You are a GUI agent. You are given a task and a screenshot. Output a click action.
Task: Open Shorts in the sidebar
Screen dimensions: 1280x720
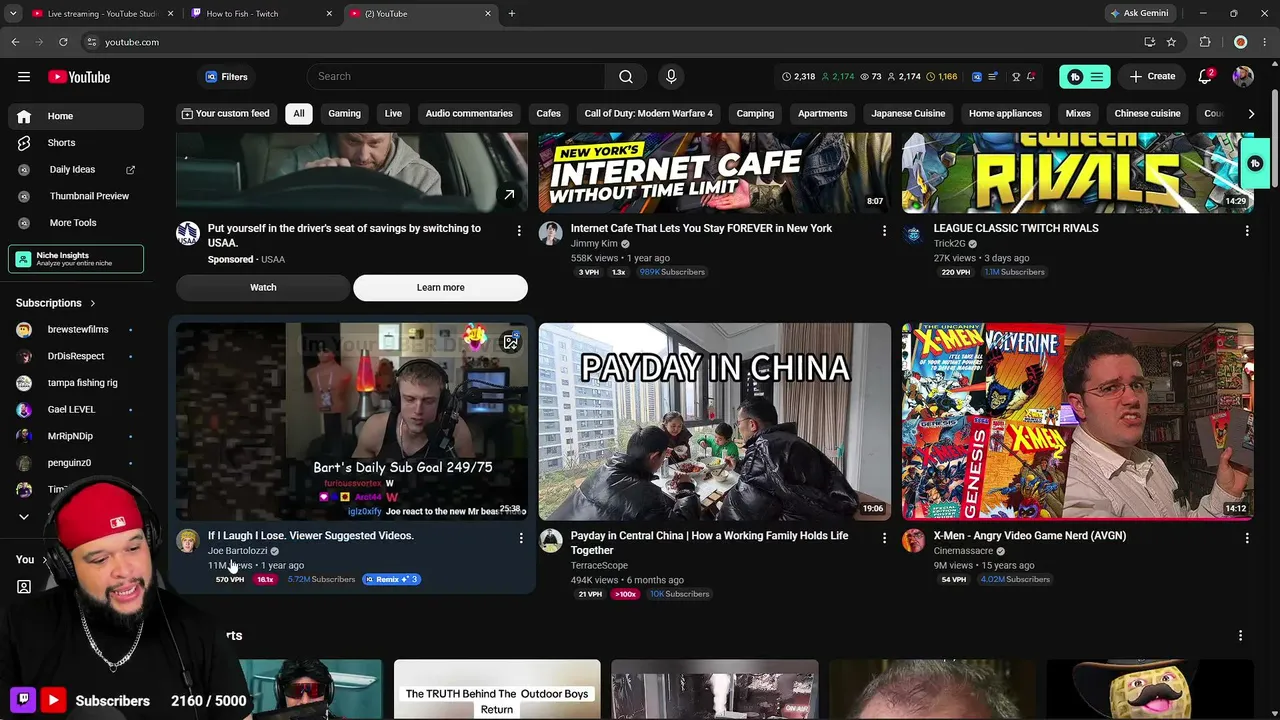[x=76, y=143]
